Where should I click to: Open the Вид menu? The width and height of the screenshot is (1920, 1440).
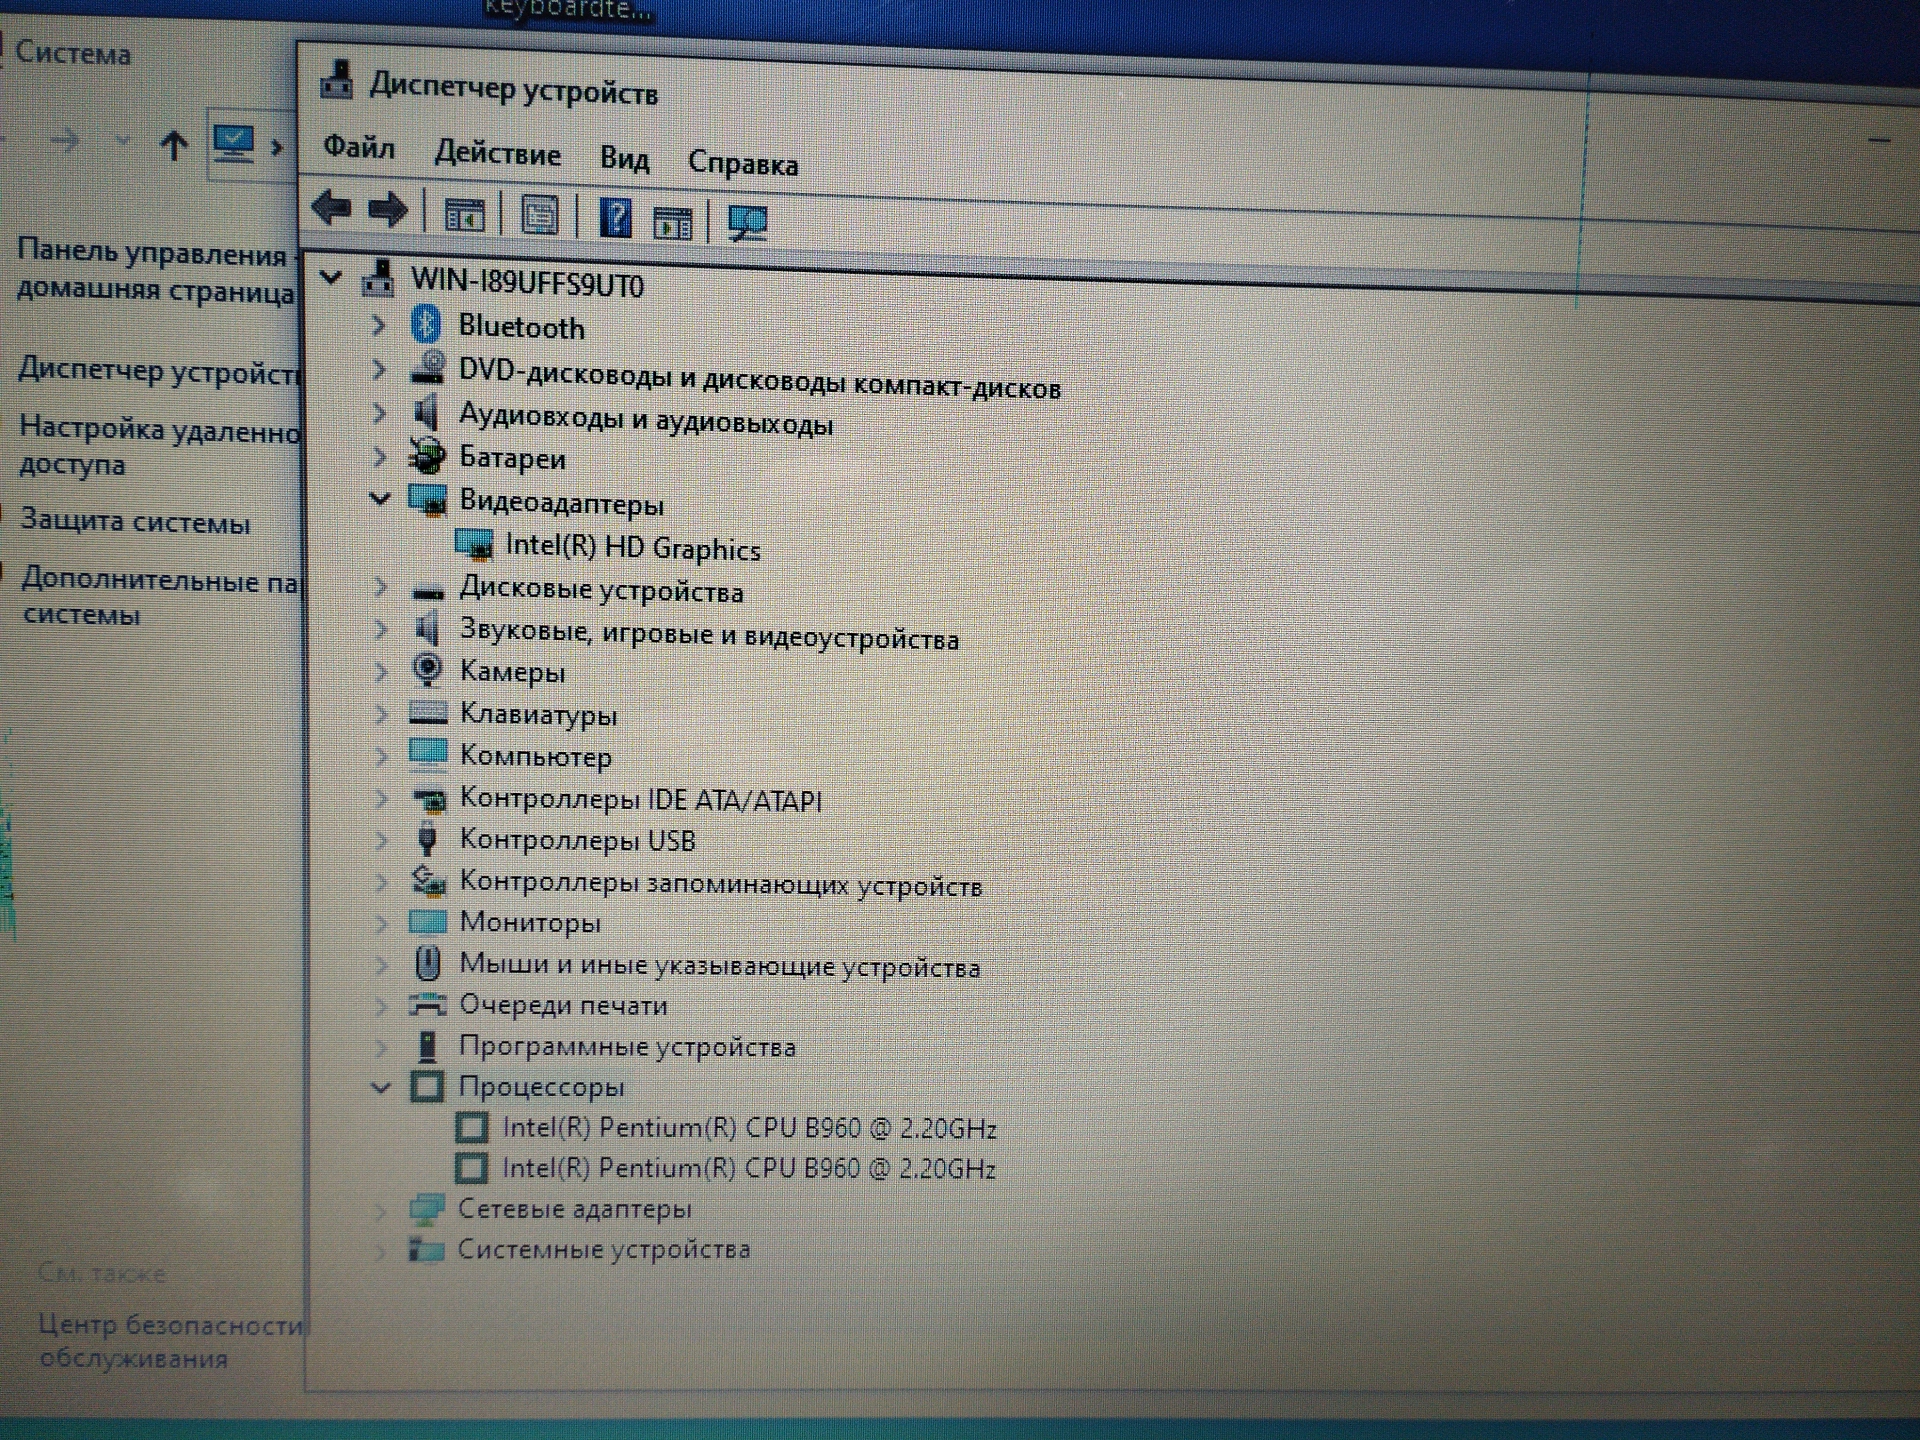coord(624,158)
